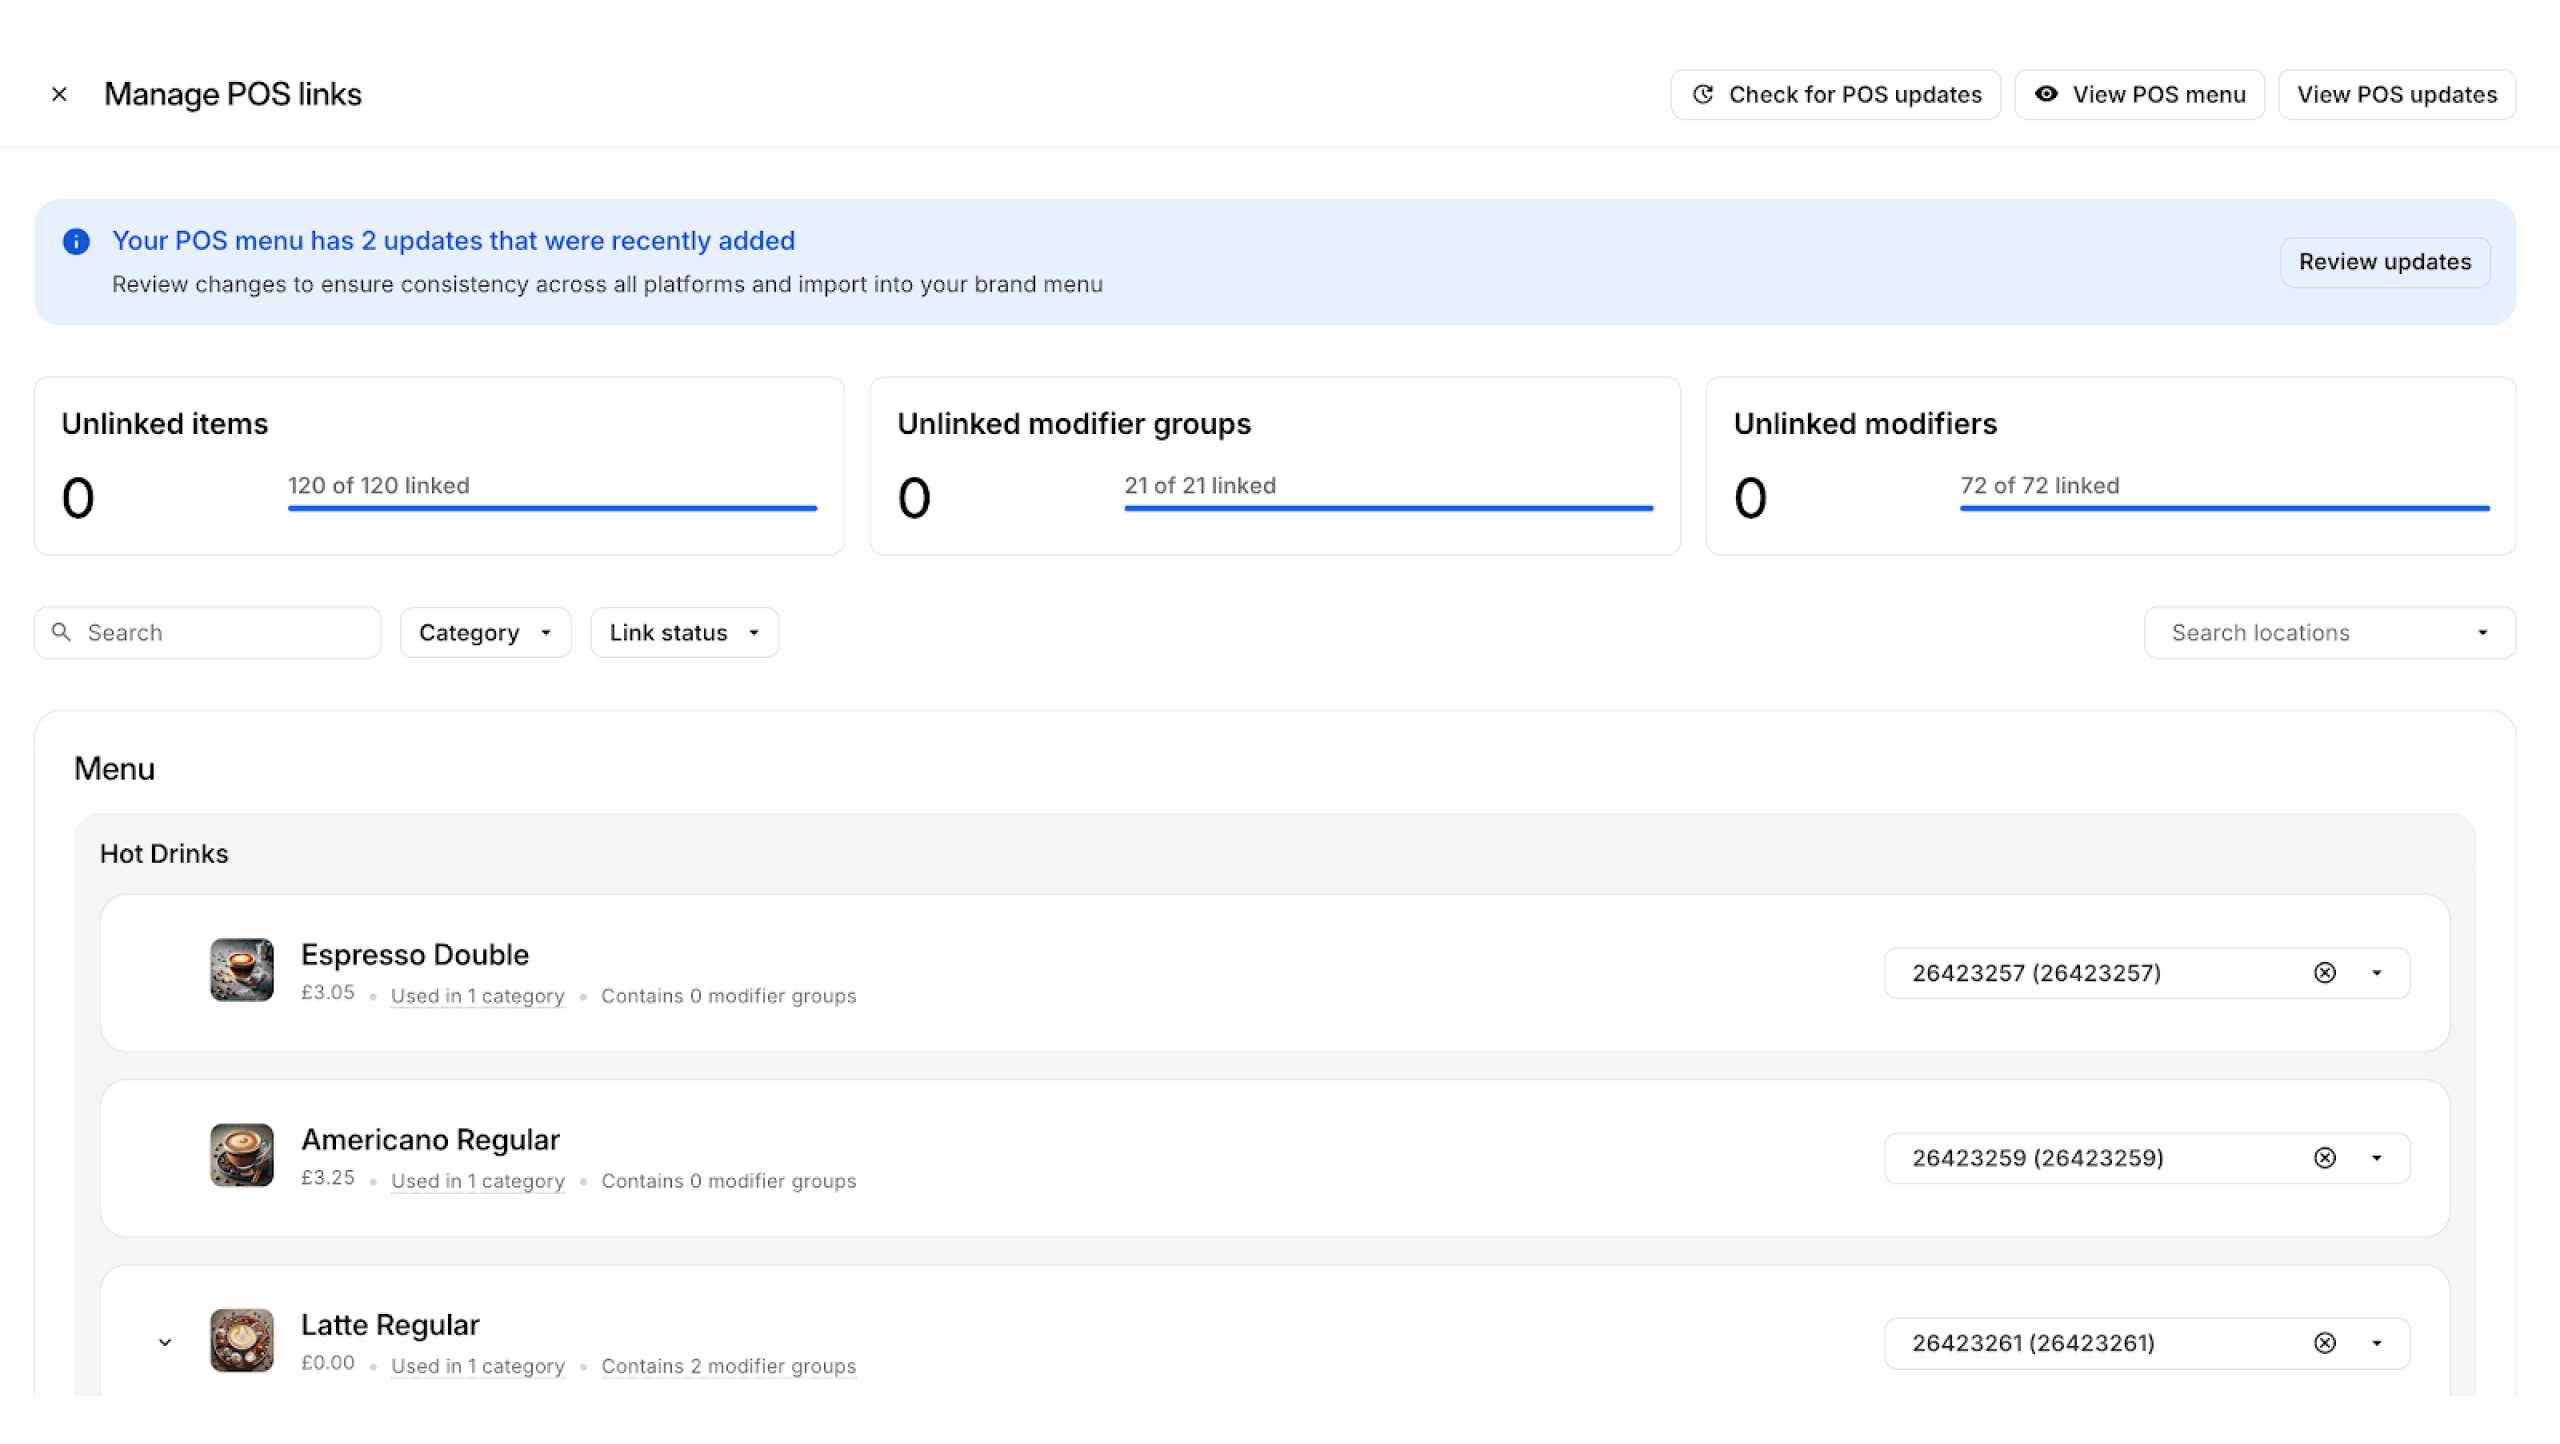
Task: Close the Manage POS links page
Action: pyautogui.click(x=59, y=94)
